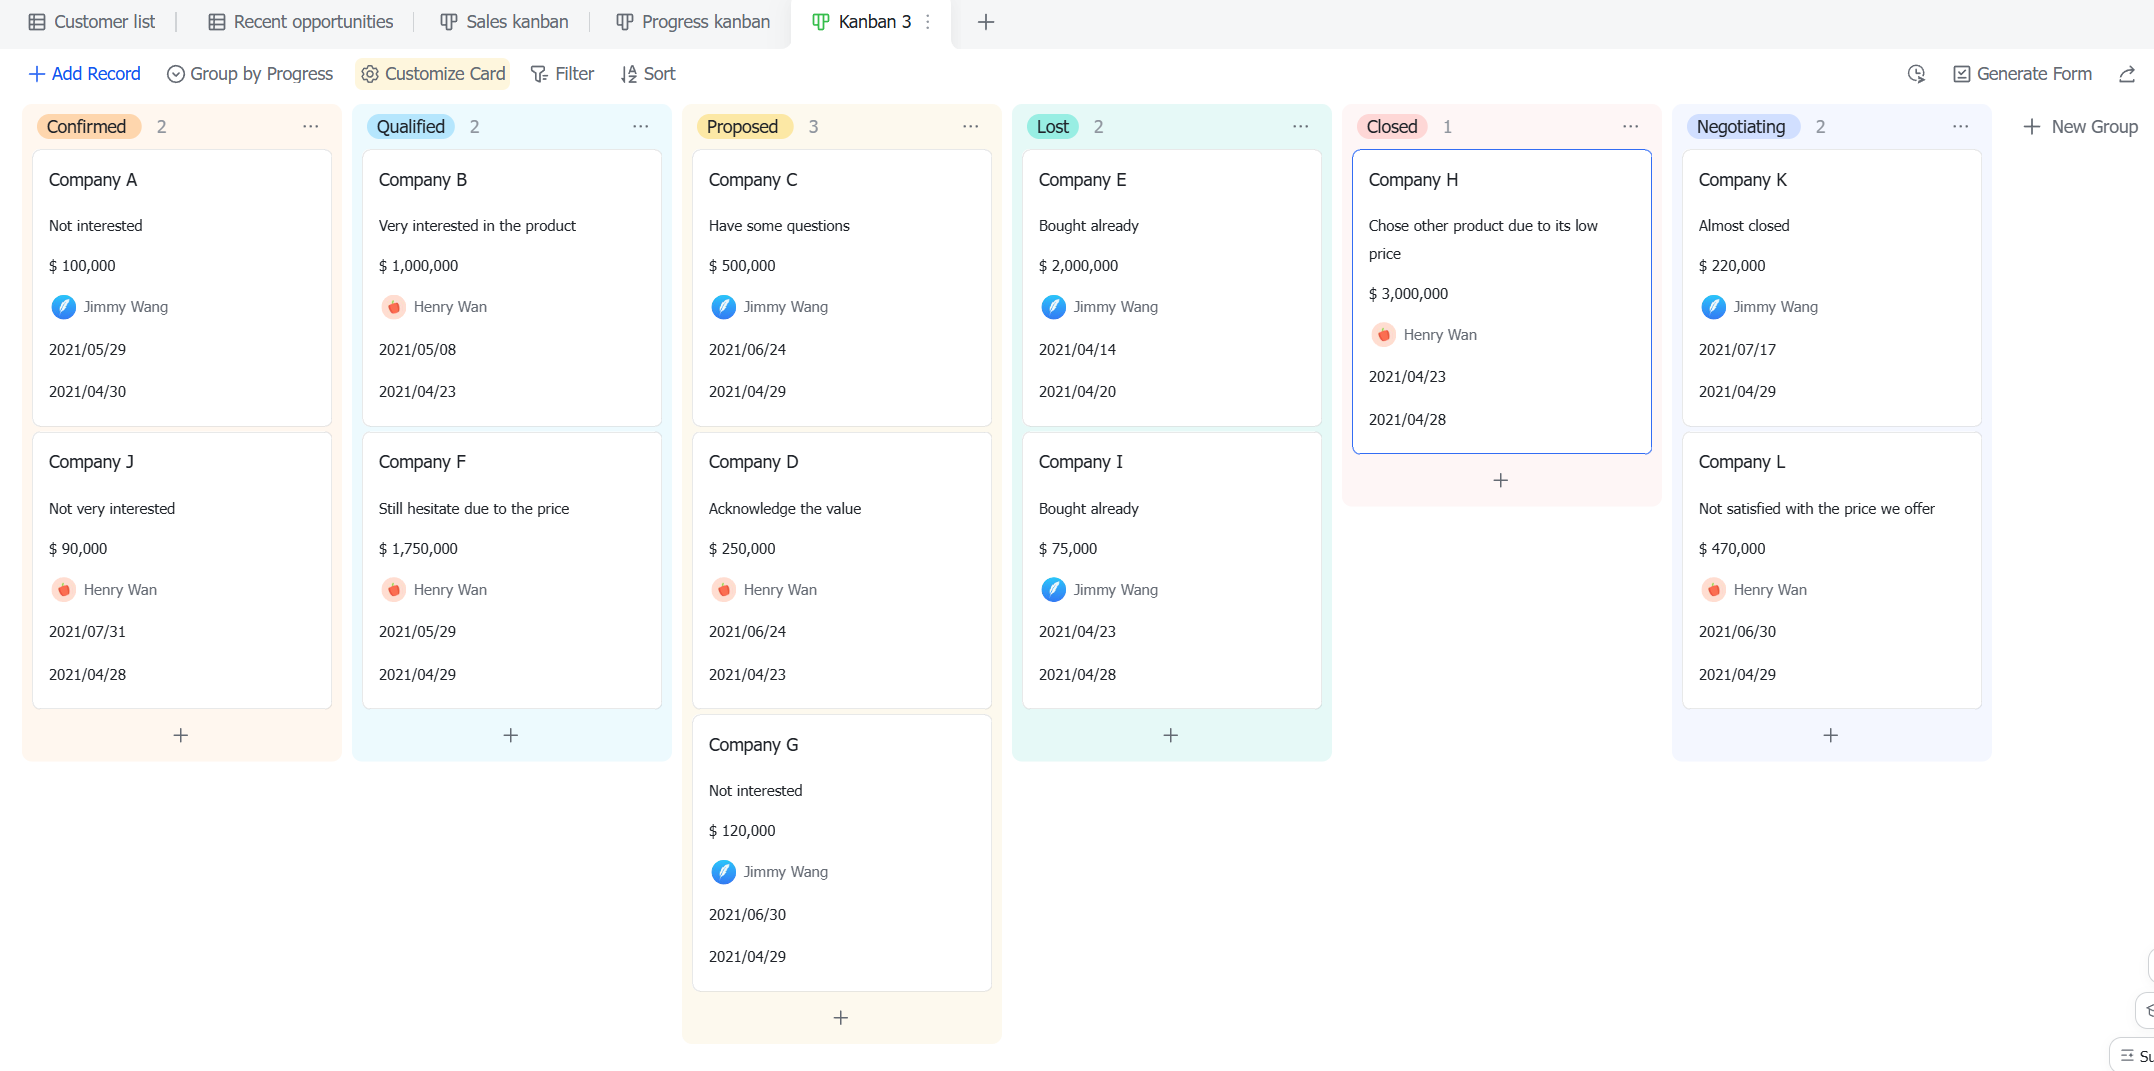Open Negotiating group more options

coord(1961,127)
